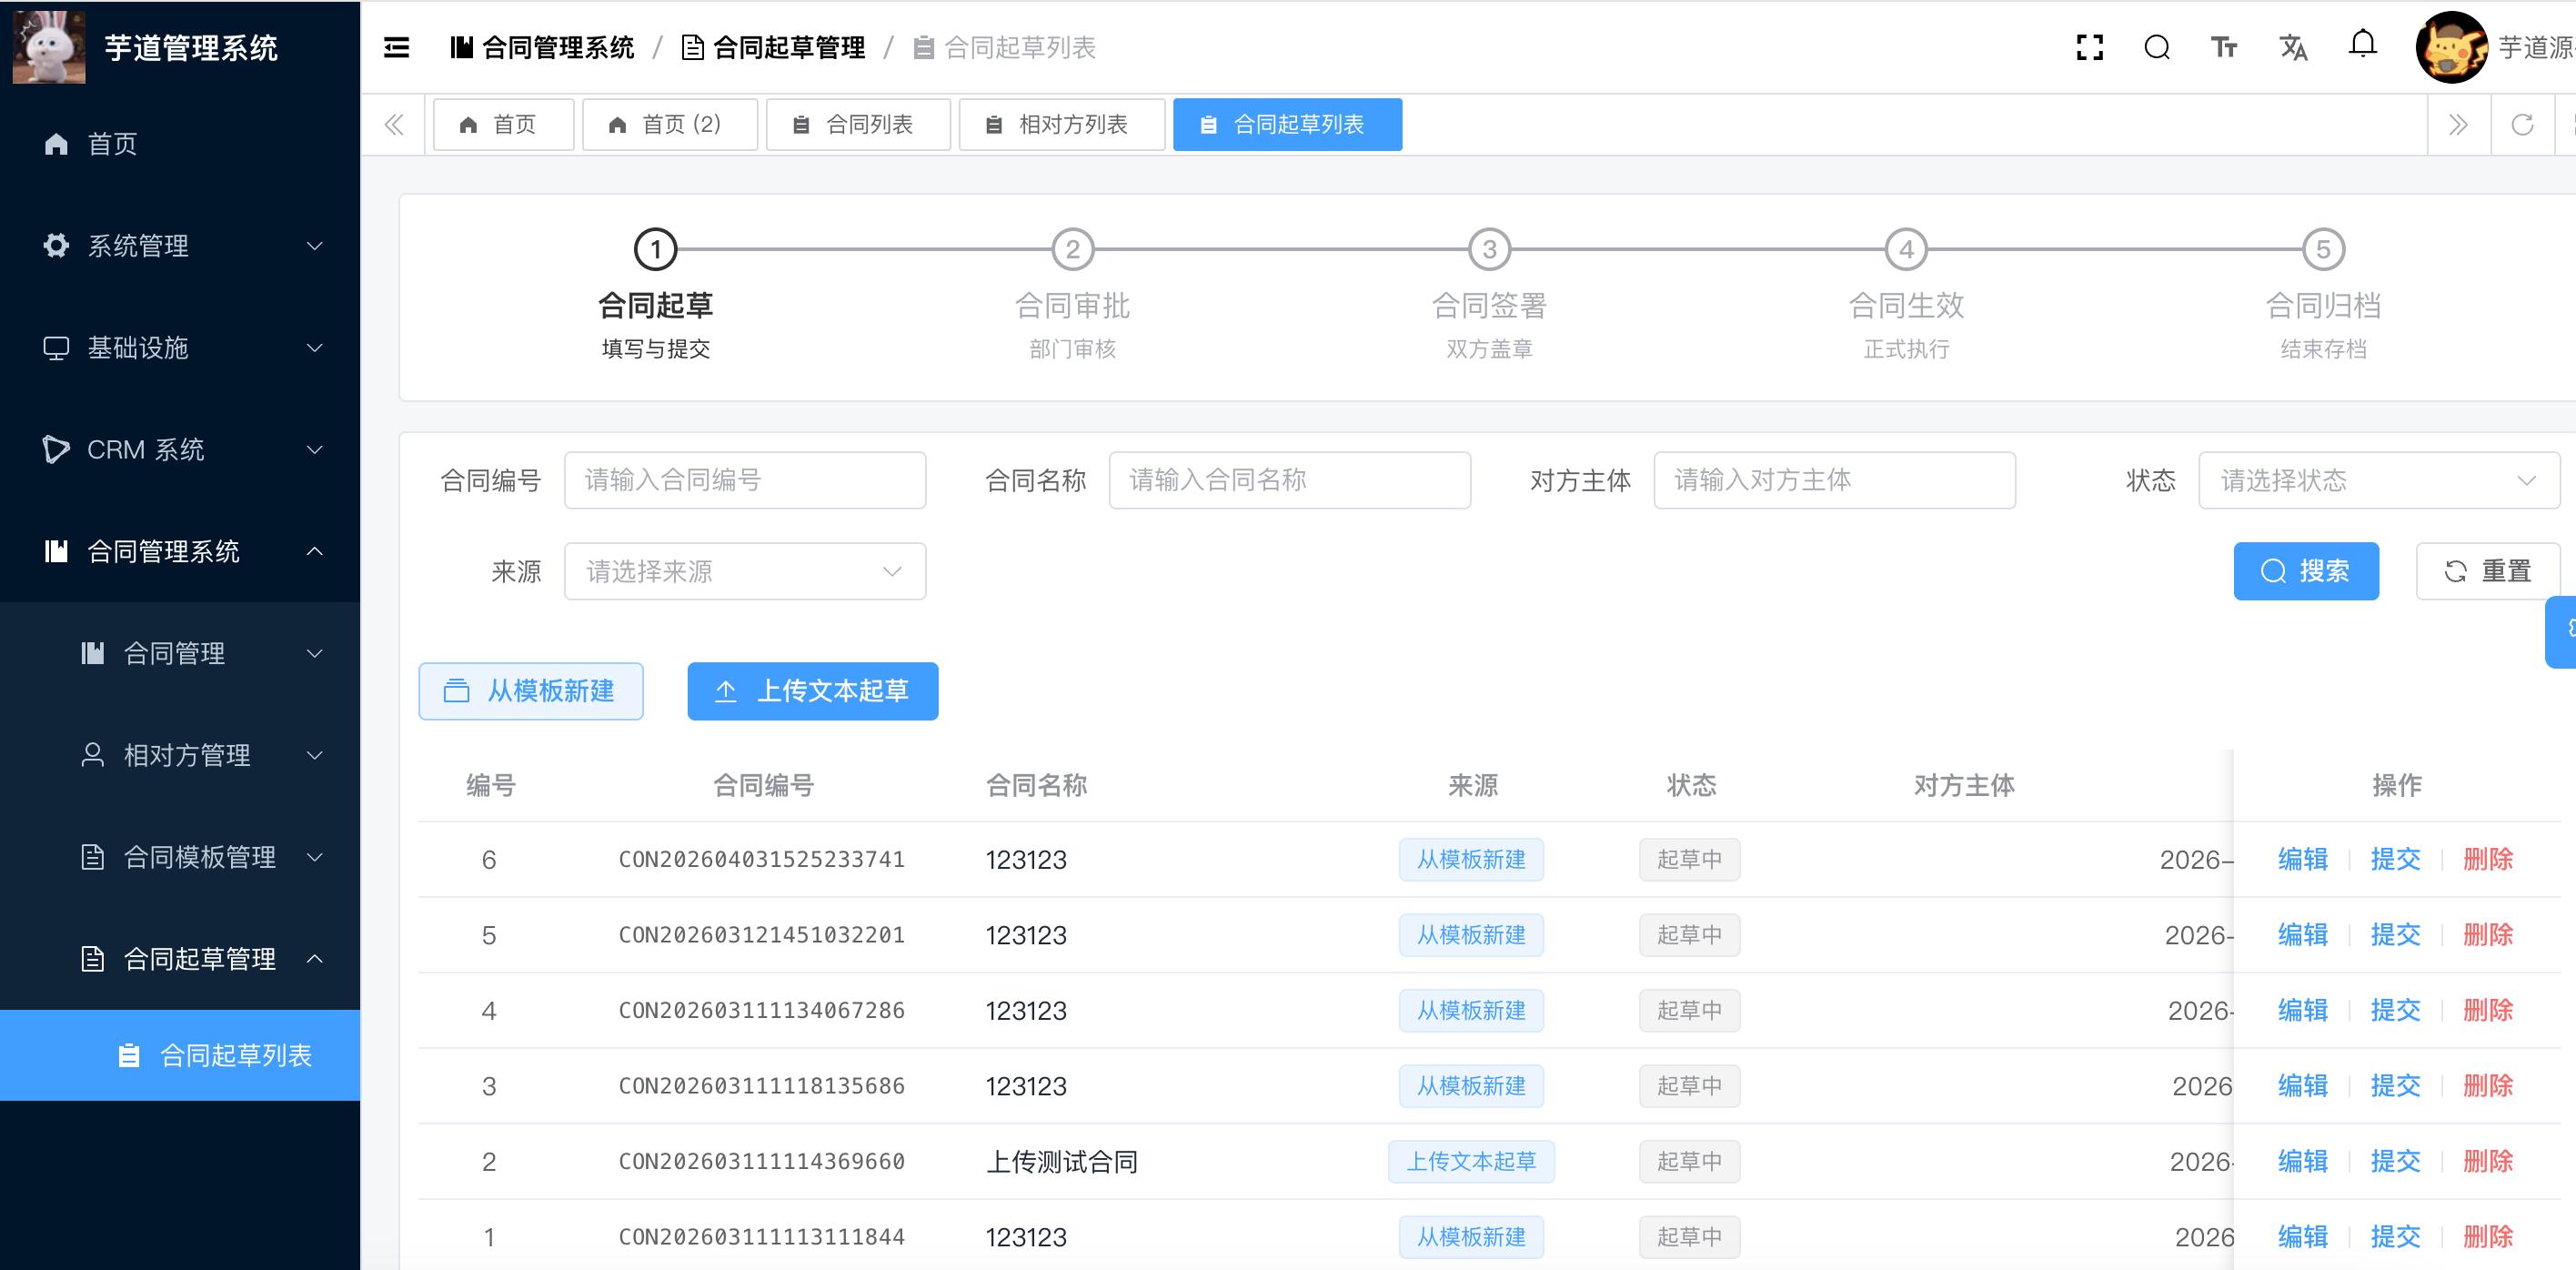Click the tab refresh icon
Viewport: 2576px width, 1270px height.
[x=2523, y=124]
